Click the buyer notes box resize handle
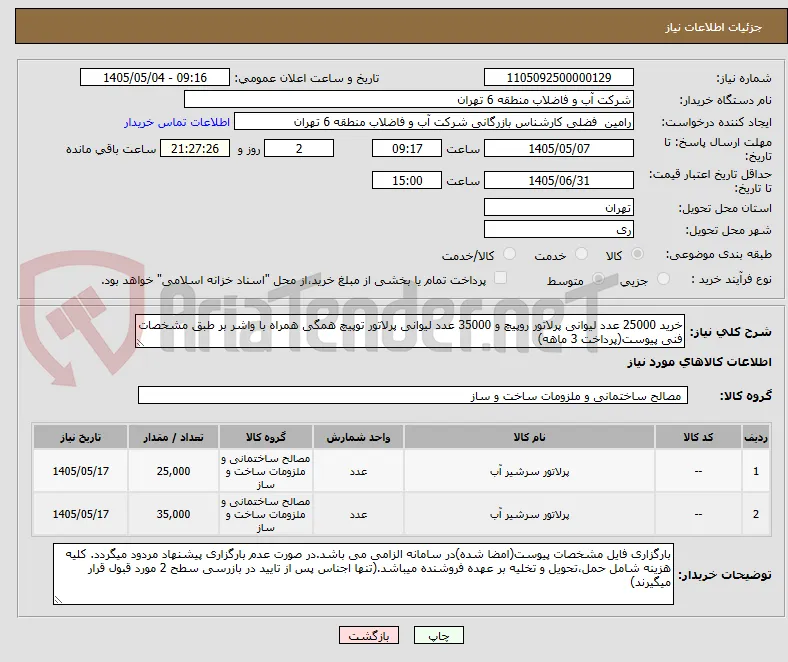The image size is (788, 662). 58,600
